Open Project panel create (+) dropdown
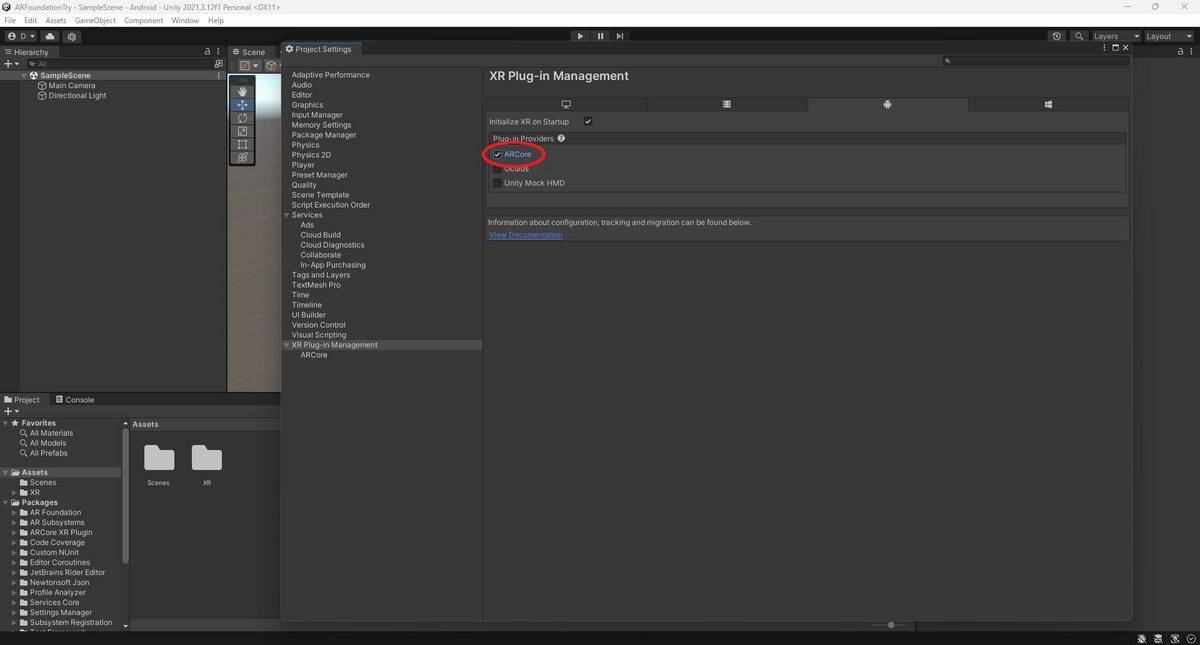The width and height of the screenshot is (1200, 645). [11, 411]
